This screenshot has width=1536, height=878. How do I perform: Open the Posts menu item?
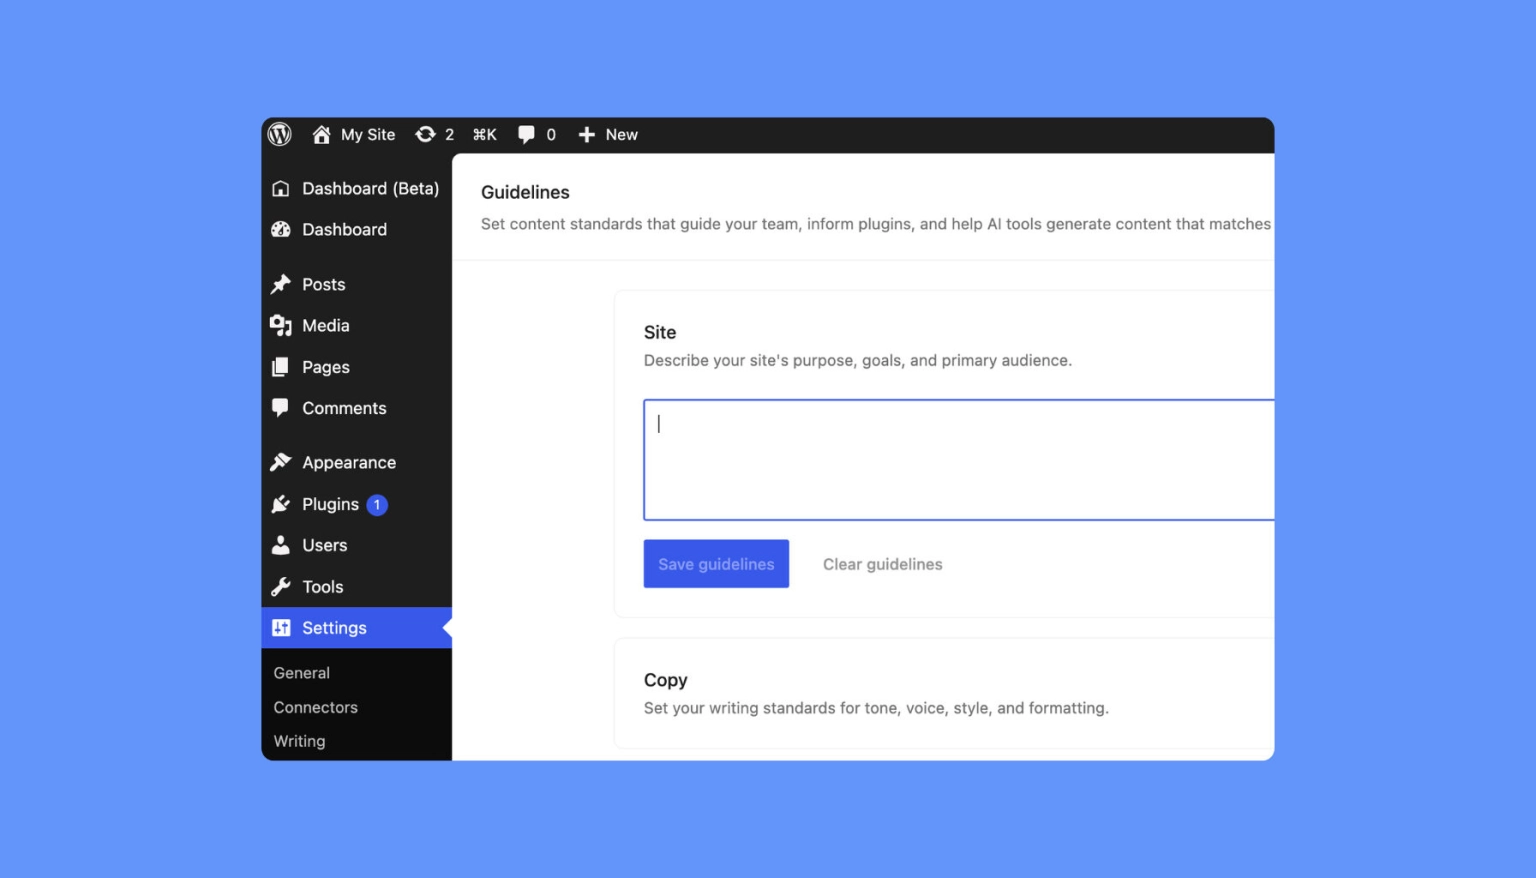(356, 285)
